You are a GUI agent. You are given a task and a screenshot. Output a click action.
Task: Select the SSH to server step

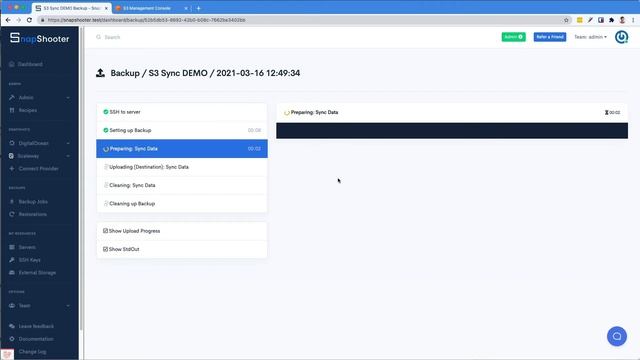pyautogui.click(x=182, y=112)
